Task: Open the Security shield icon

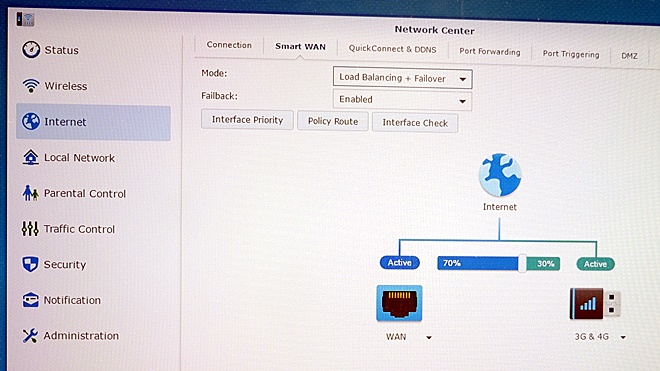Action: (x=30, y=264)
